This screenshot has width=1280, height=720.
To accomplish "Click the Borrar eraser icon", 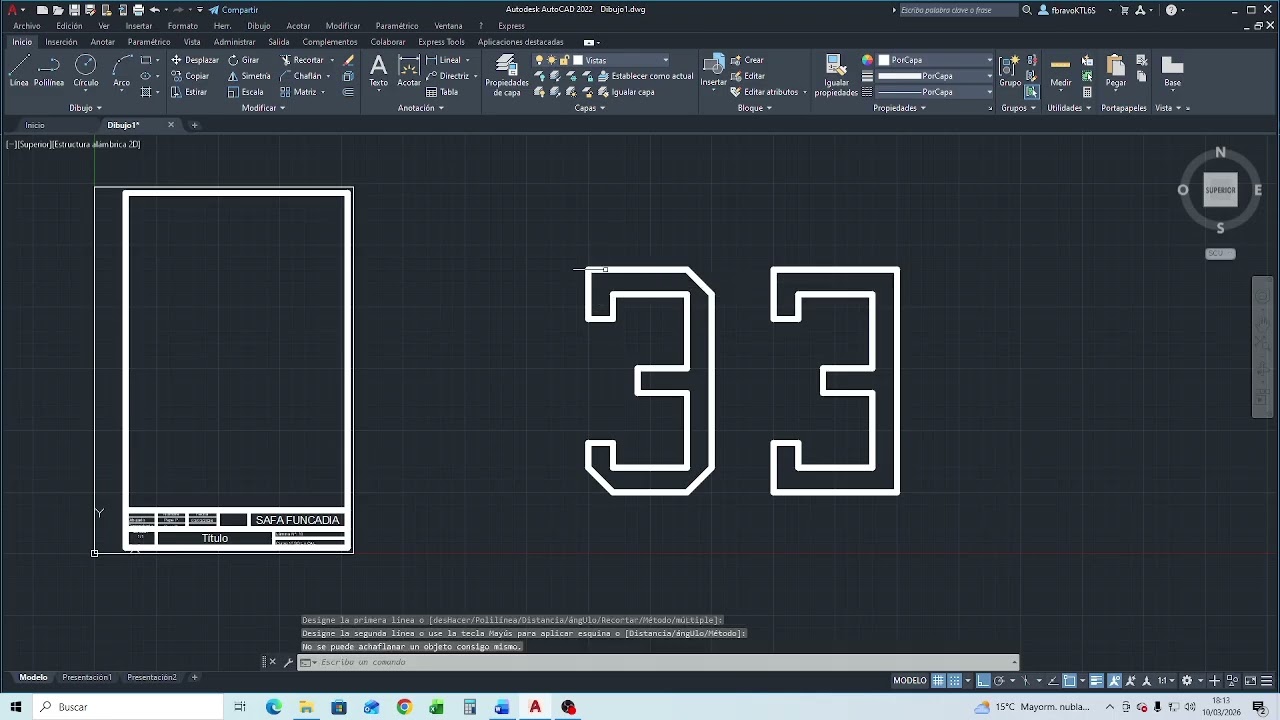I will 348,60.
